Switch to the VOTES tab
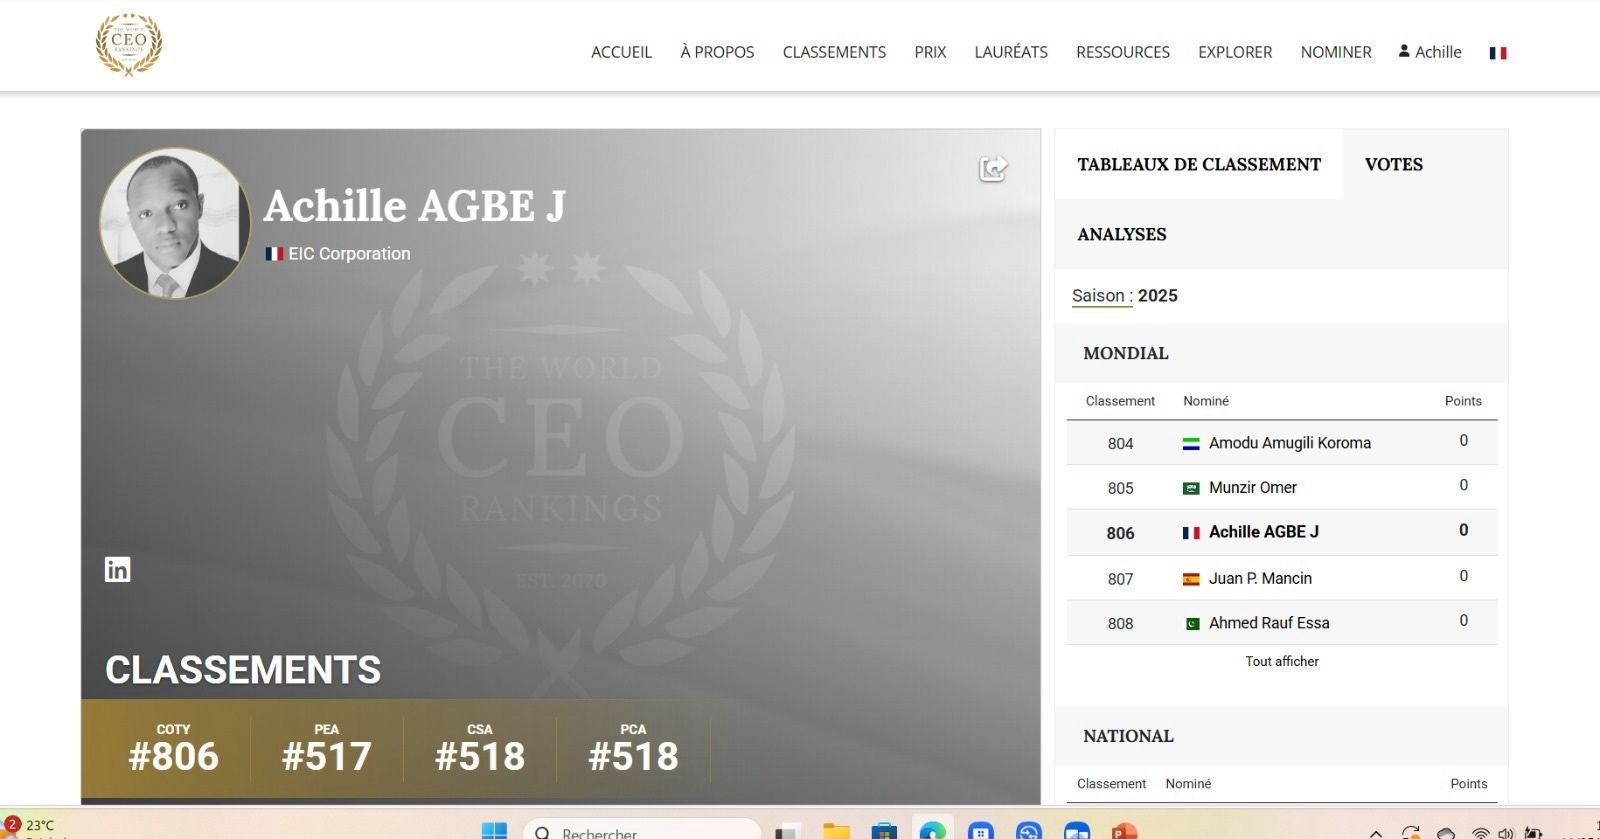 (x=1393, y=165)
